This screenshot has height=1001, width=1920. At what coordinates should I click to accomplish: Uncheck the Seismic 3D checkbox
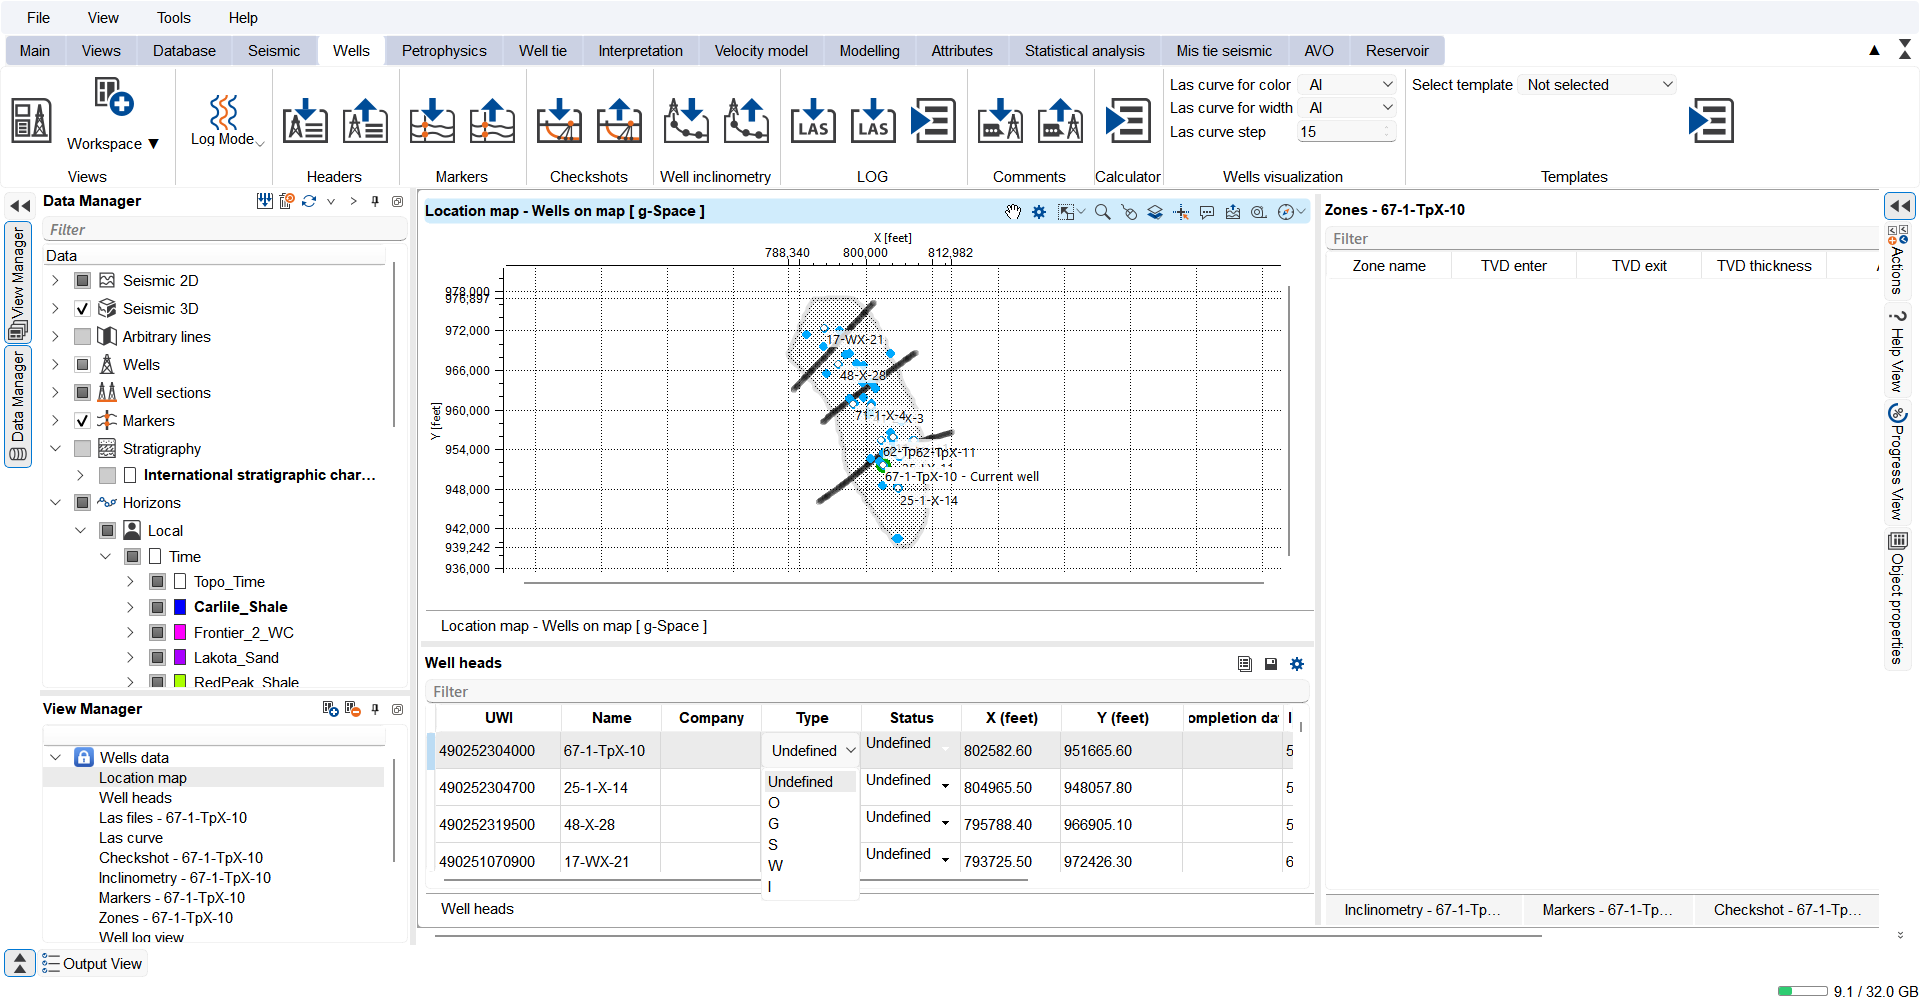pyautogui.click(x=83, y=309)
